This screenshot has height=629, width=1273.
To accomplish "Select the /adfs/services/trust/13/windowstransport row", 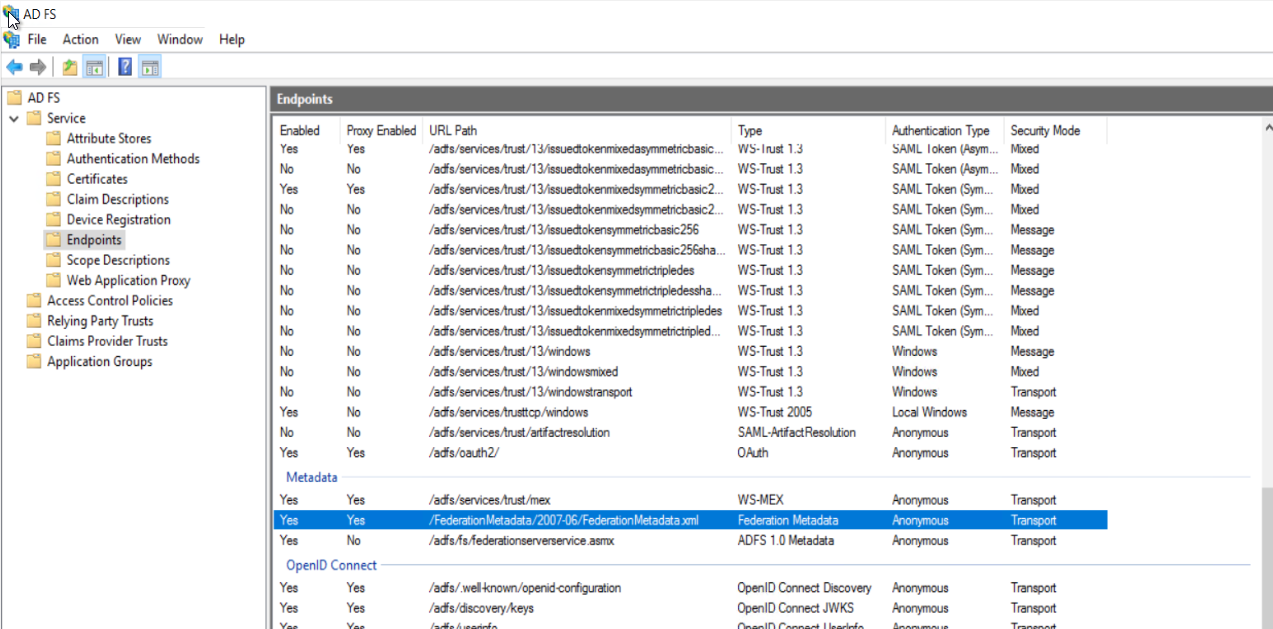I will [690, 392].
